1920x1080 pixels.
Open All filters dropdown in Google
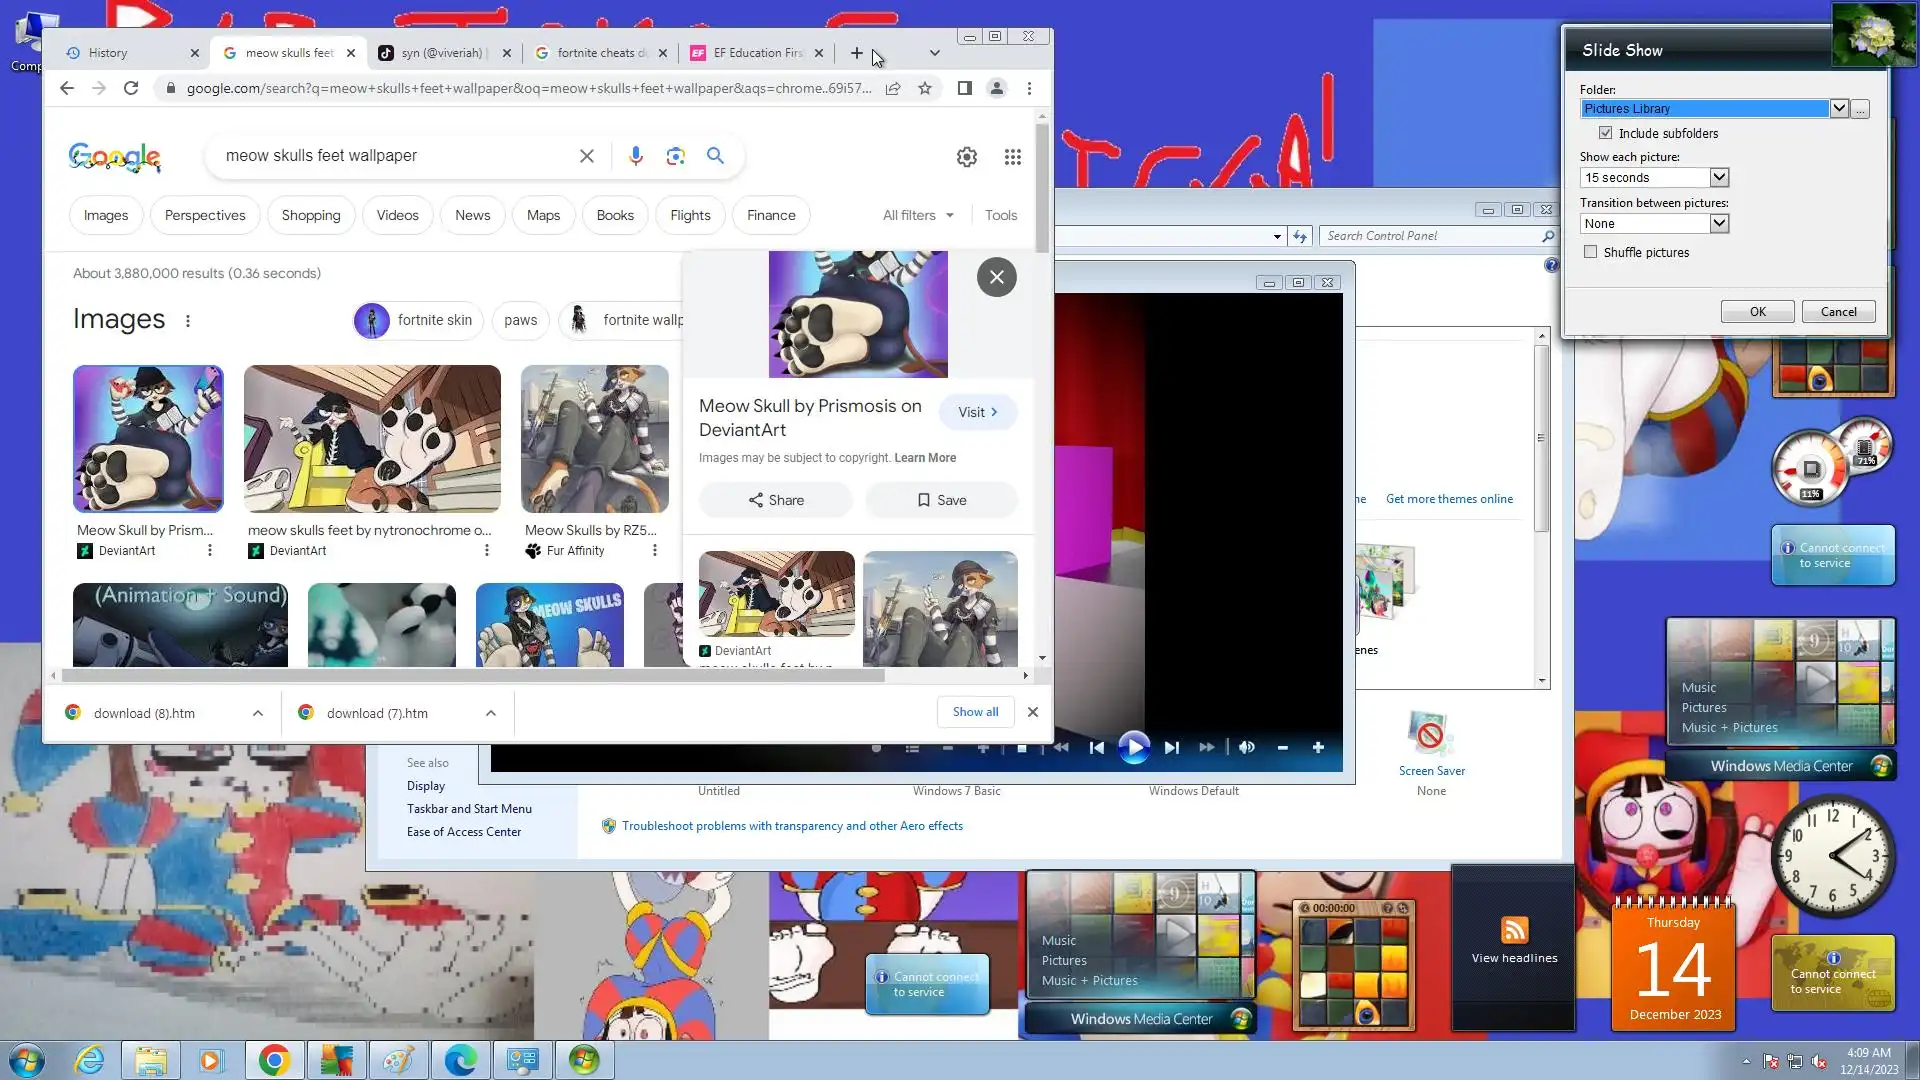click(917, 215)
